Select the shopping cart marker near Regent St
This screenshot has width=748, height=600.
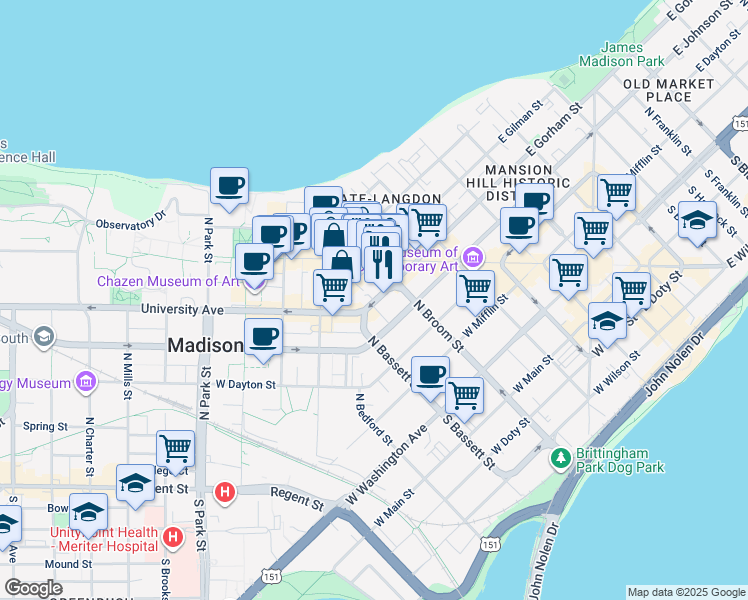176,448
